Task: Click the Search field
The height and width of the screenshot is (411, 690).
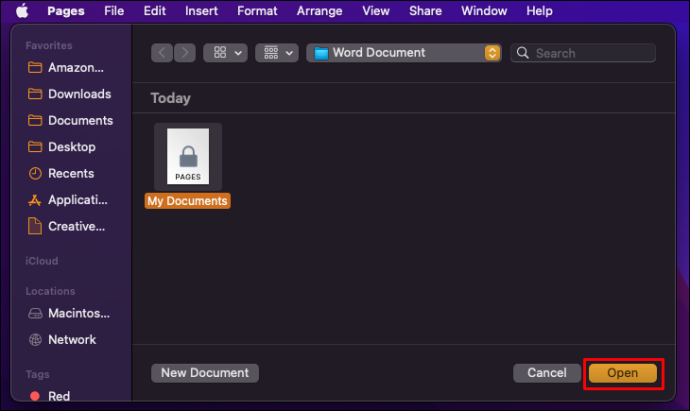Action: click(583, 53)
